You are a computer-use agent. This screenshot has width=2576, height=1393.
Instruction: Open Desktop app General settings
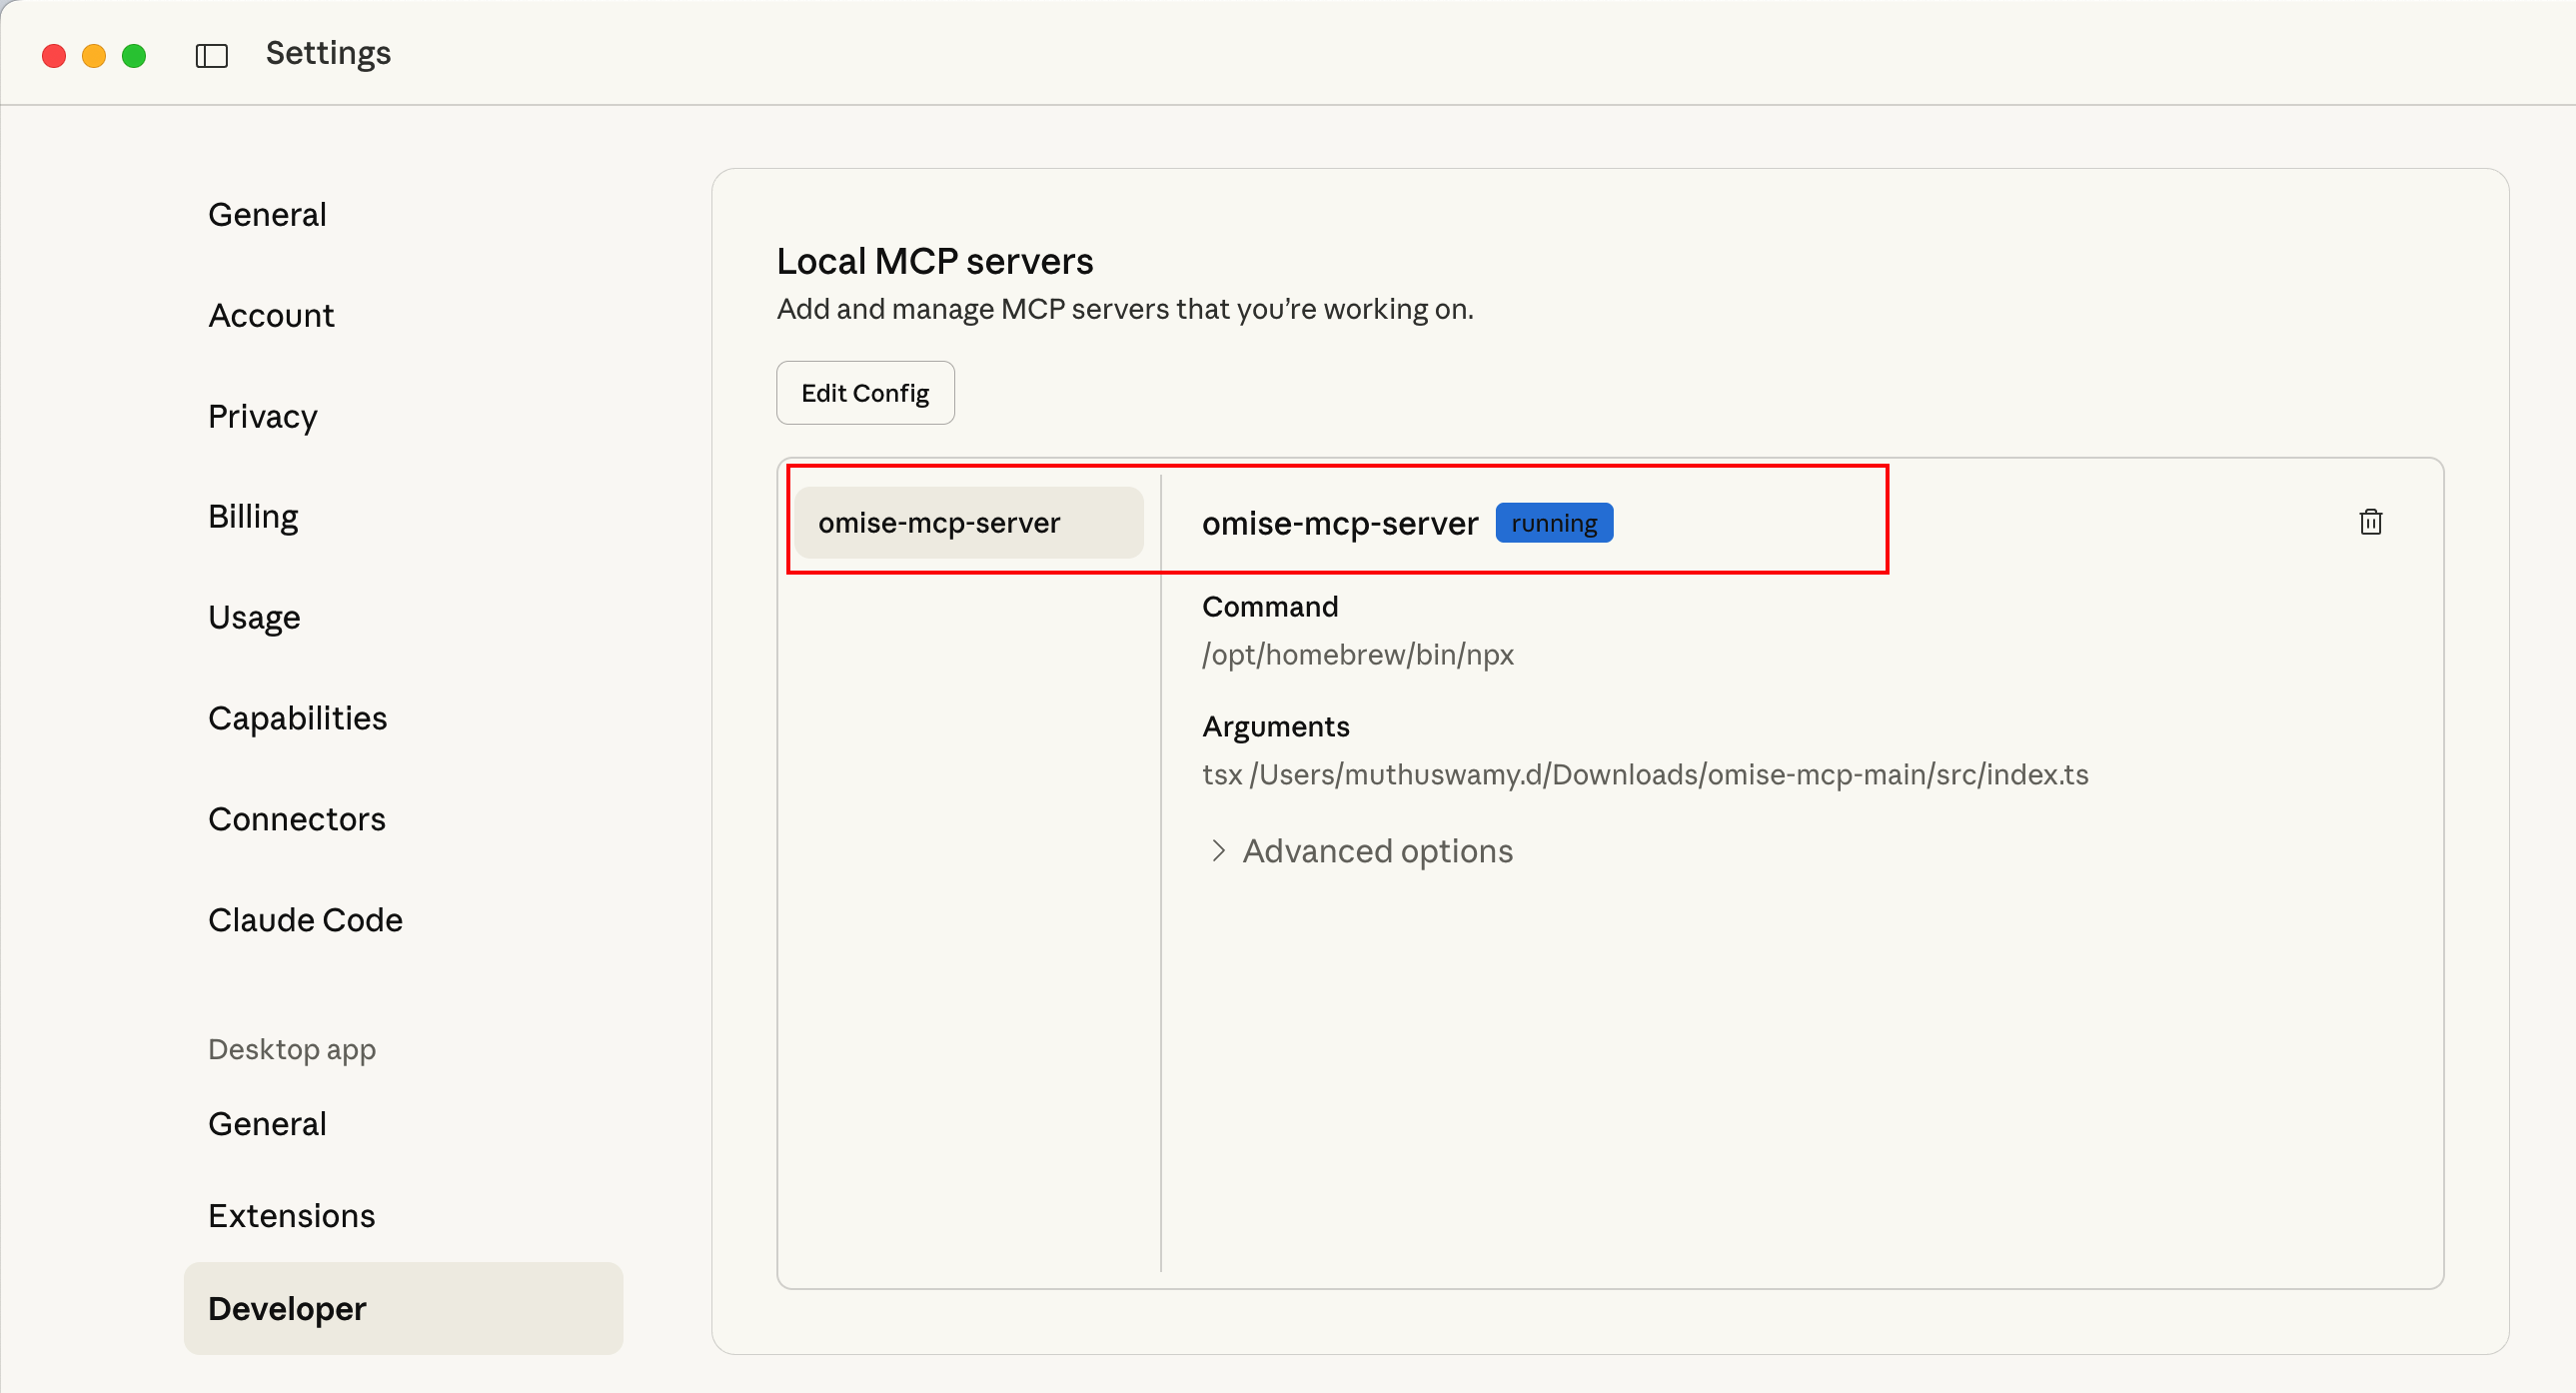267,1124
